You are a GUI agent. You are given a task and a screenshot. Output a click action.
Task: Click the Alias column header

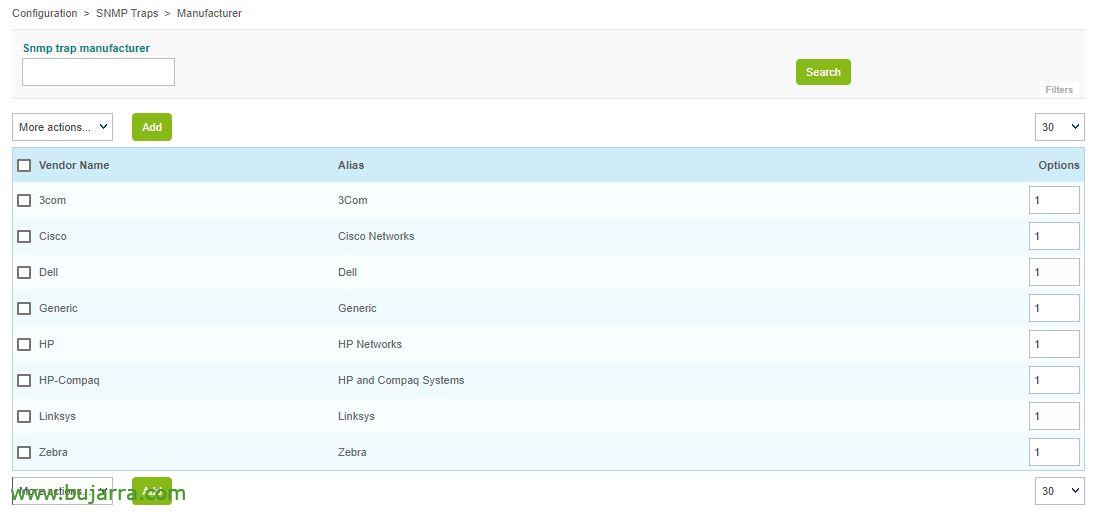pyautogui.click(x=351, y=165)
